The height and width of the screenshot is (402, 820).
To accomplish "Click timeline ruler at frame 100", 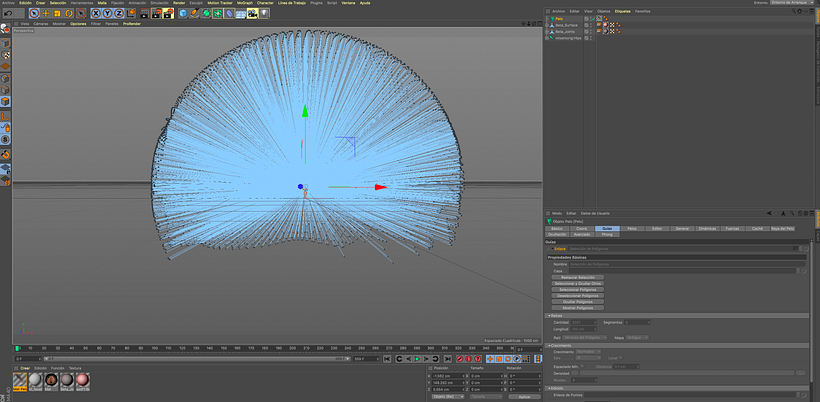I will click(155, 348).
